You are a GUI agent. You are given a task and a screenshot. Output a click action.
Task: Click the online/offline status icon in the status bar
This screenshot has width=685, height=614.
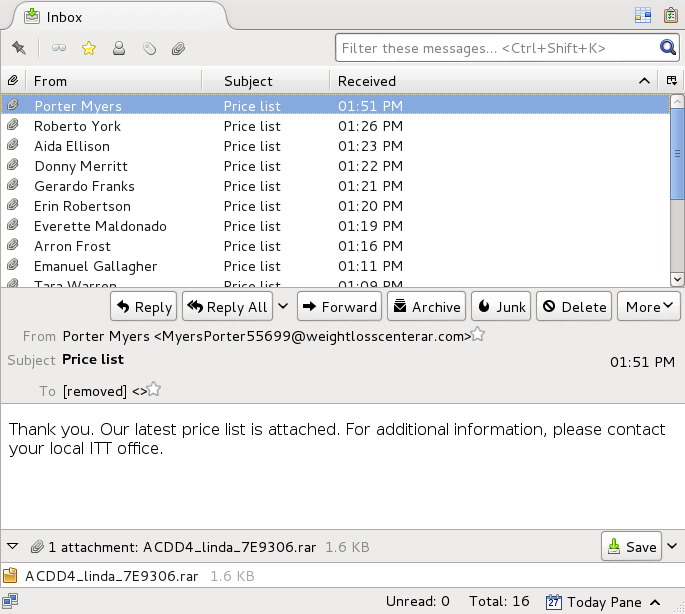[x=11, y=602]
